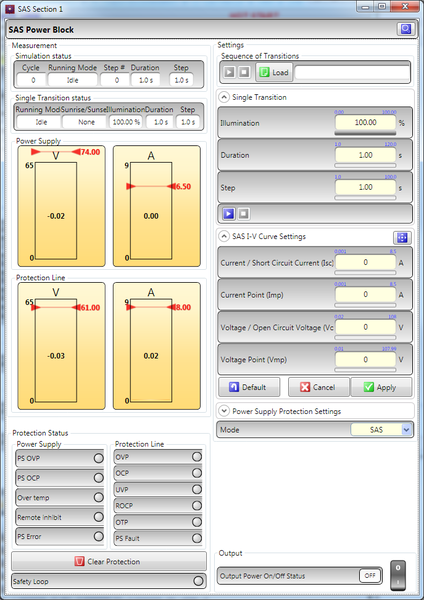
Task: Click the Duration value input field
Action: [365, 155]
